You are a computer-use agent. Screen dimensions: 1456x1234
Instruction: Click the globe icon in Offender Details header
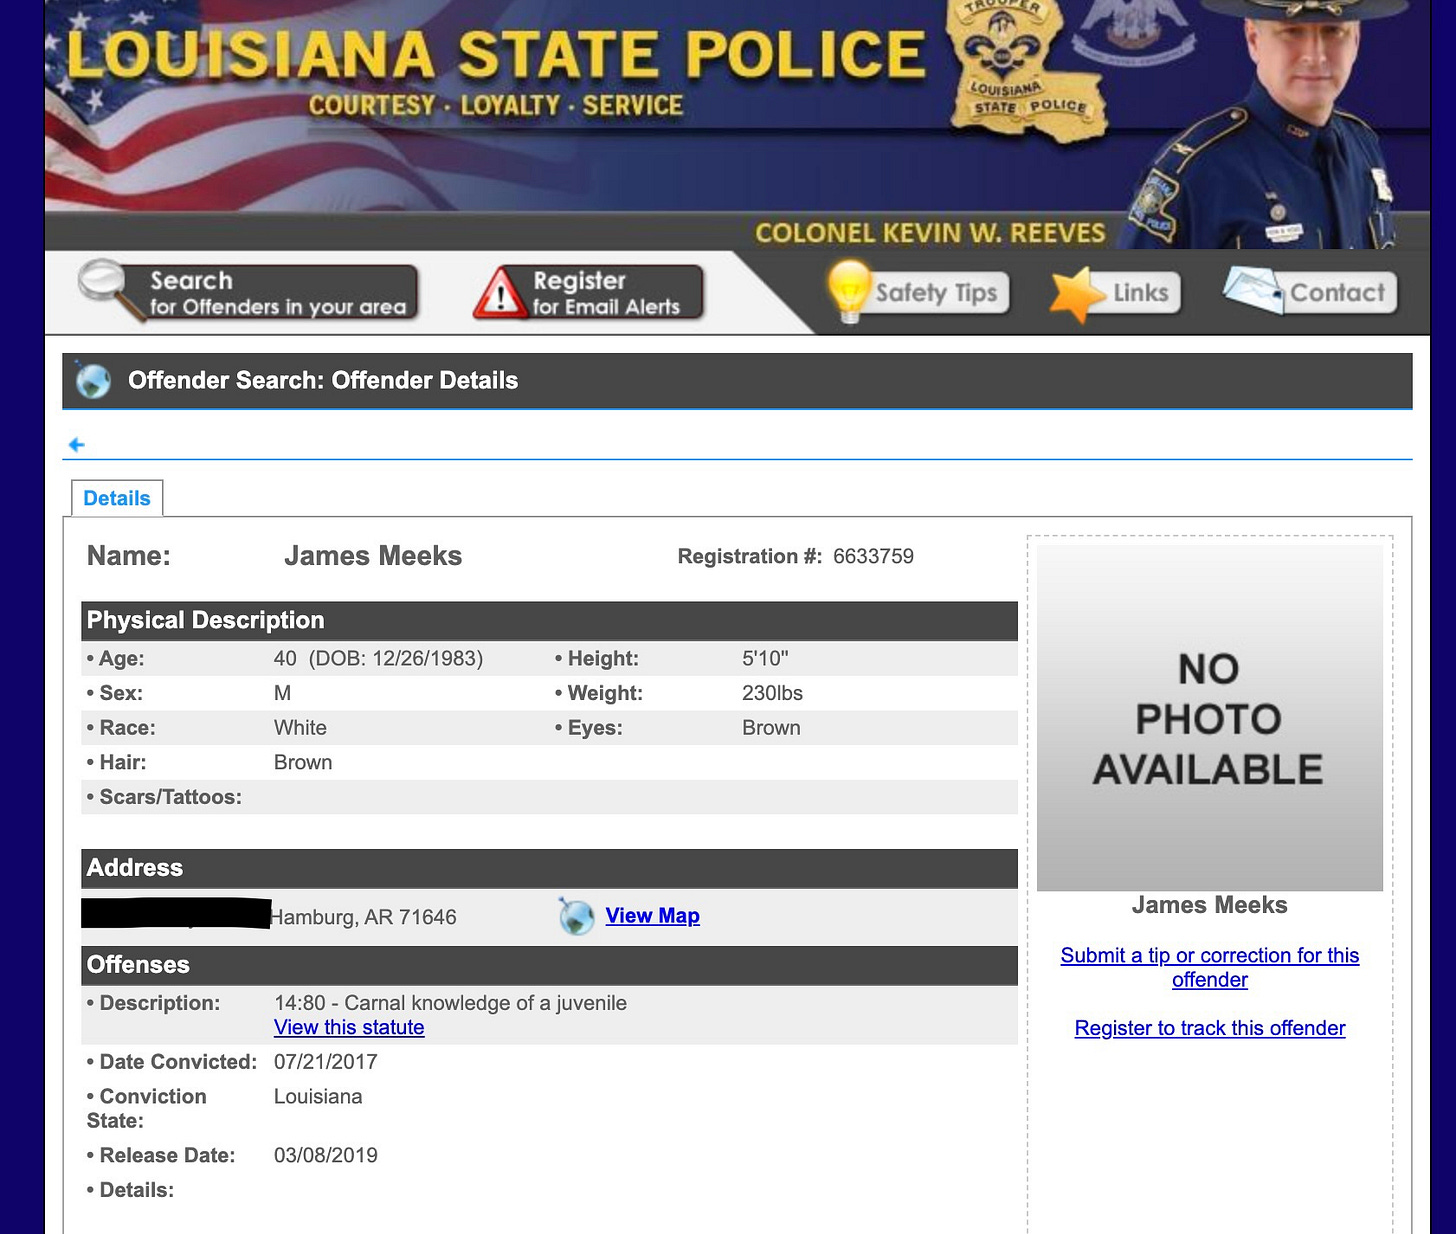(93, 380)
